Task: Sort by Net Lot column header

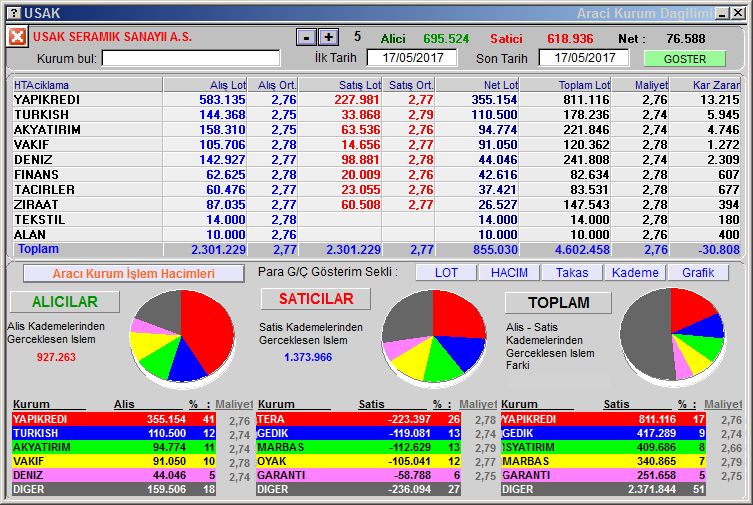Action: pos(477,85)
